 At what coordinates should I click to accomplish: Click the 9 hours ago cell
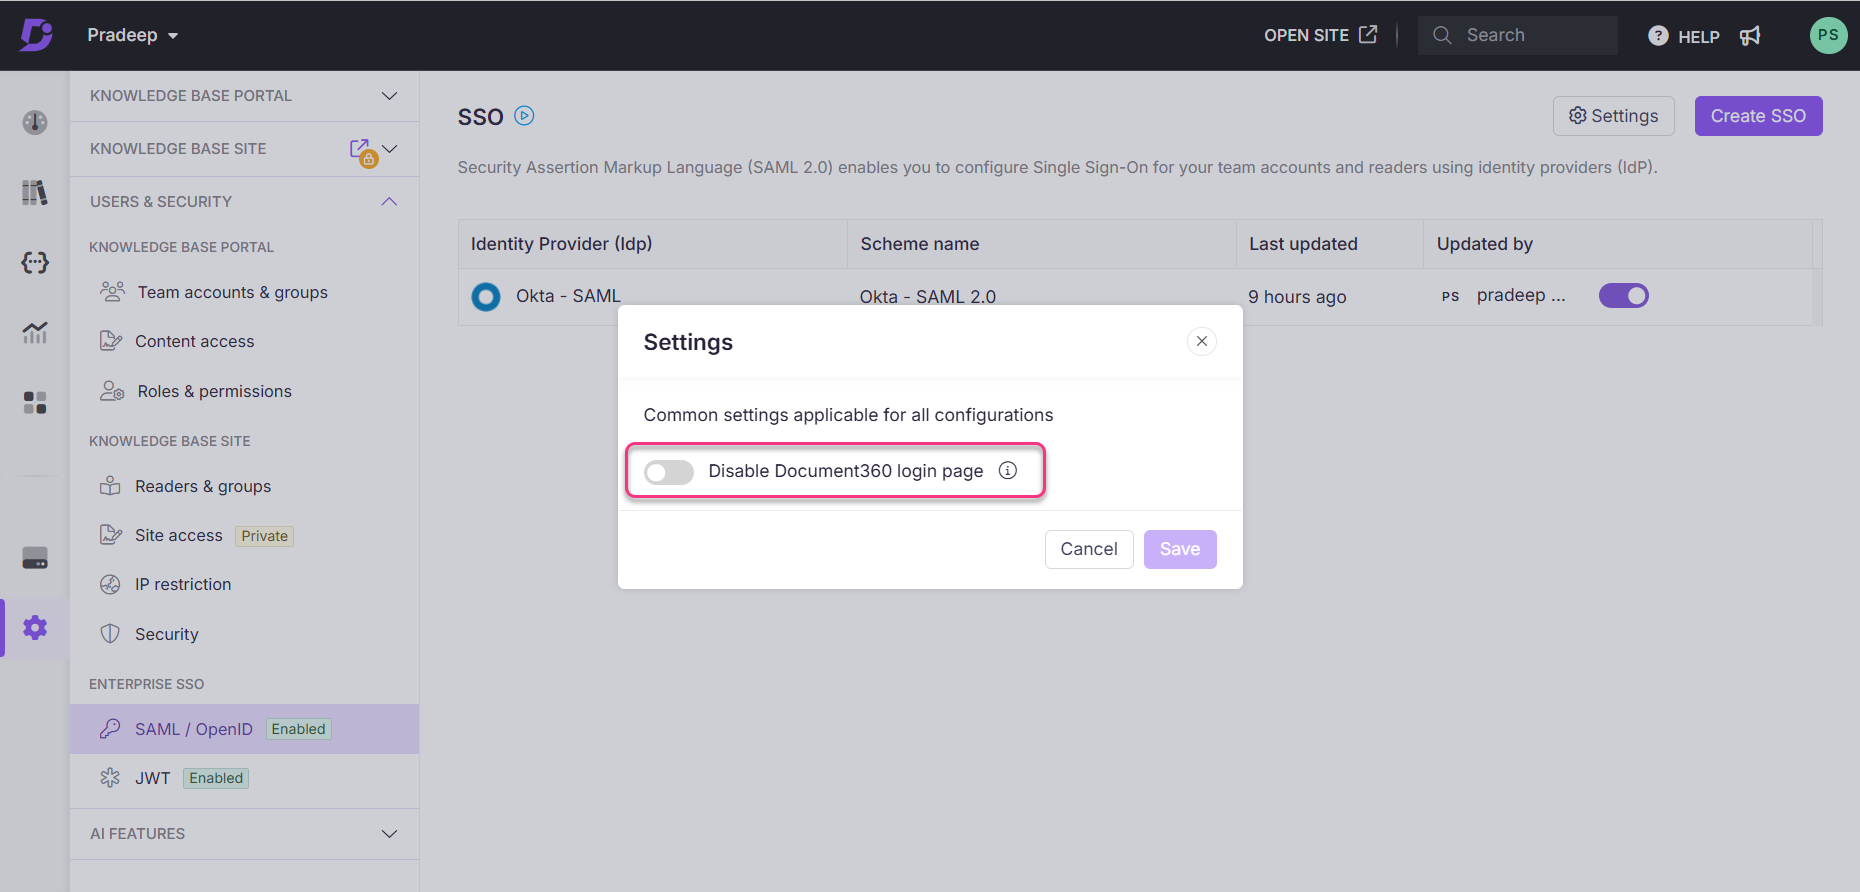(1297, 297)
